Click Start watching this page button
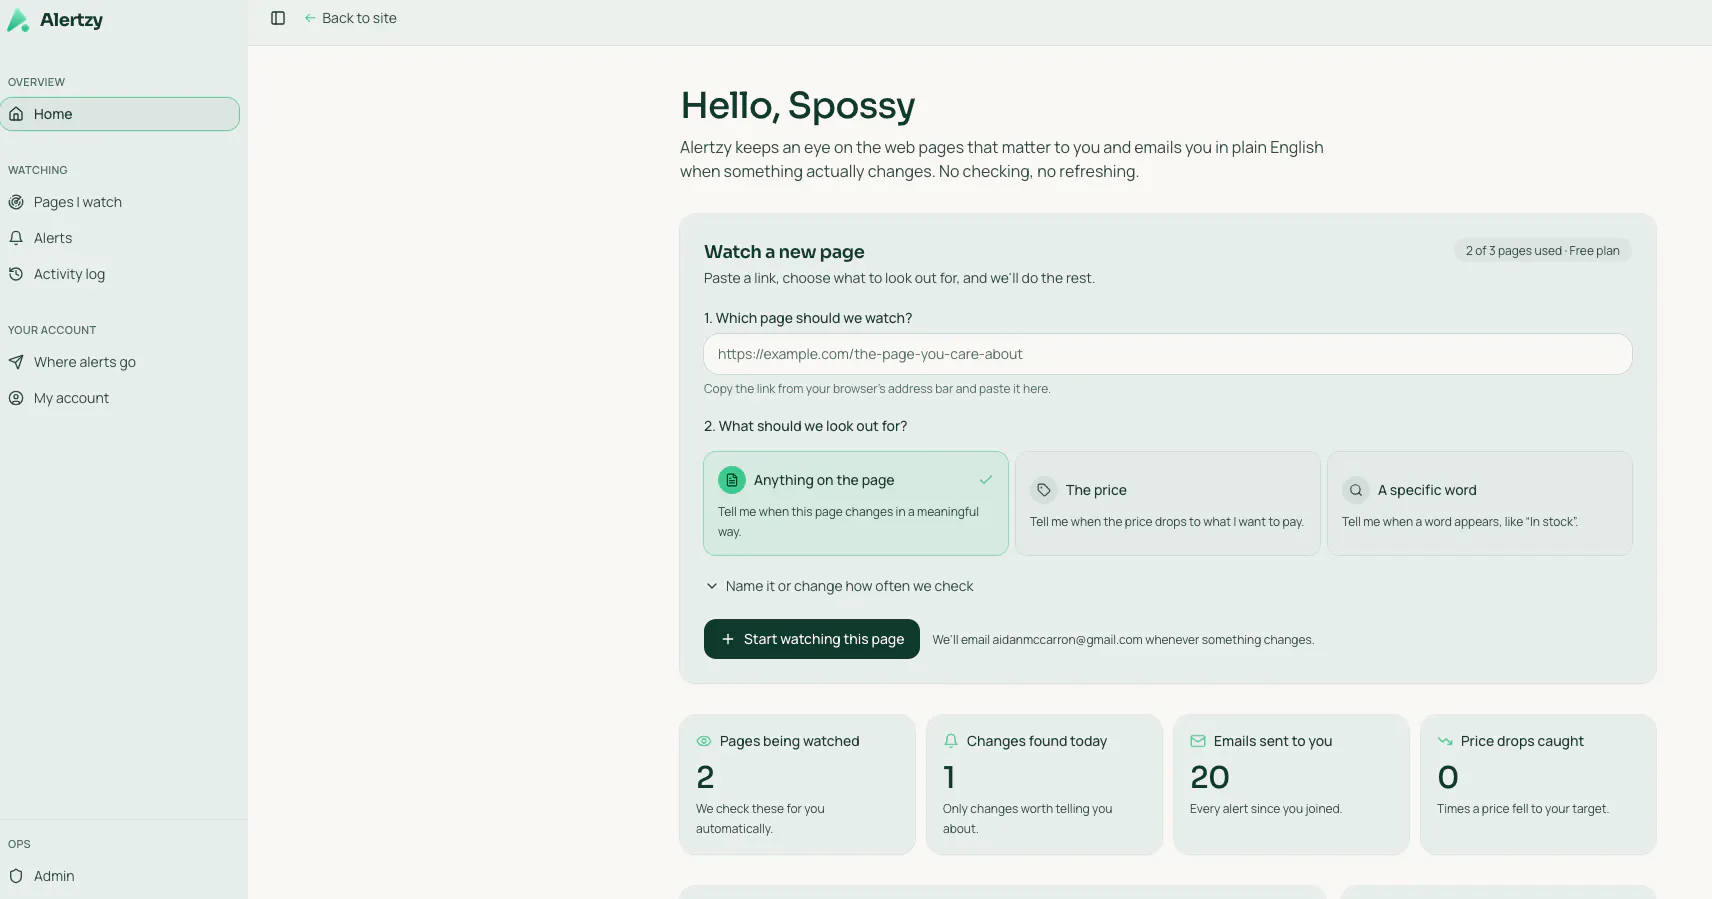This screenshot has height=899, width=1712. click(x=812, y=639)
